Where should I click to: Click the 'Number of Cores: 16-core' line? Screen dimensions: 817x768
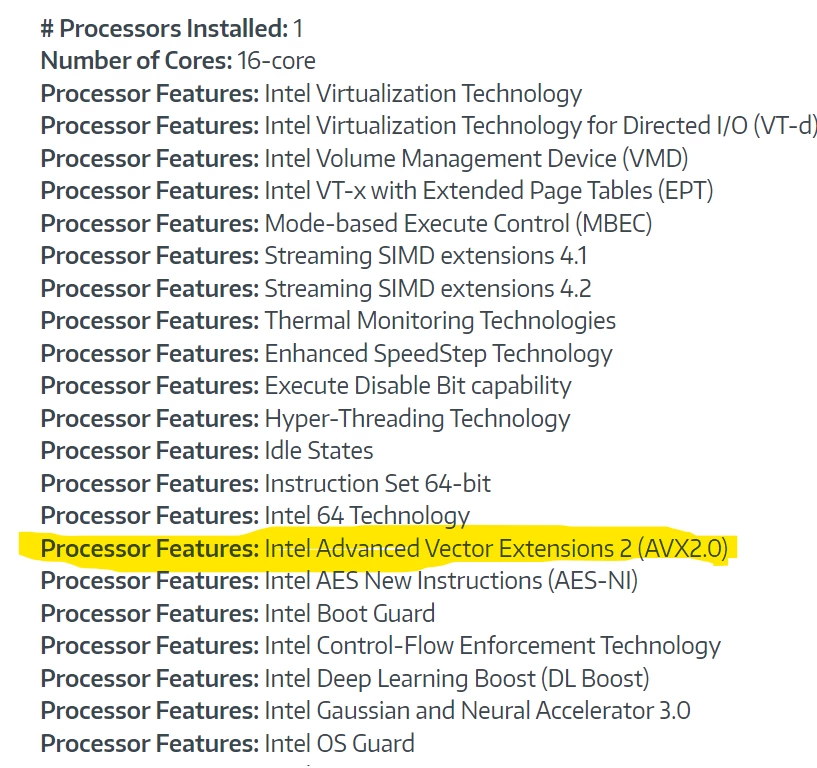178,60
